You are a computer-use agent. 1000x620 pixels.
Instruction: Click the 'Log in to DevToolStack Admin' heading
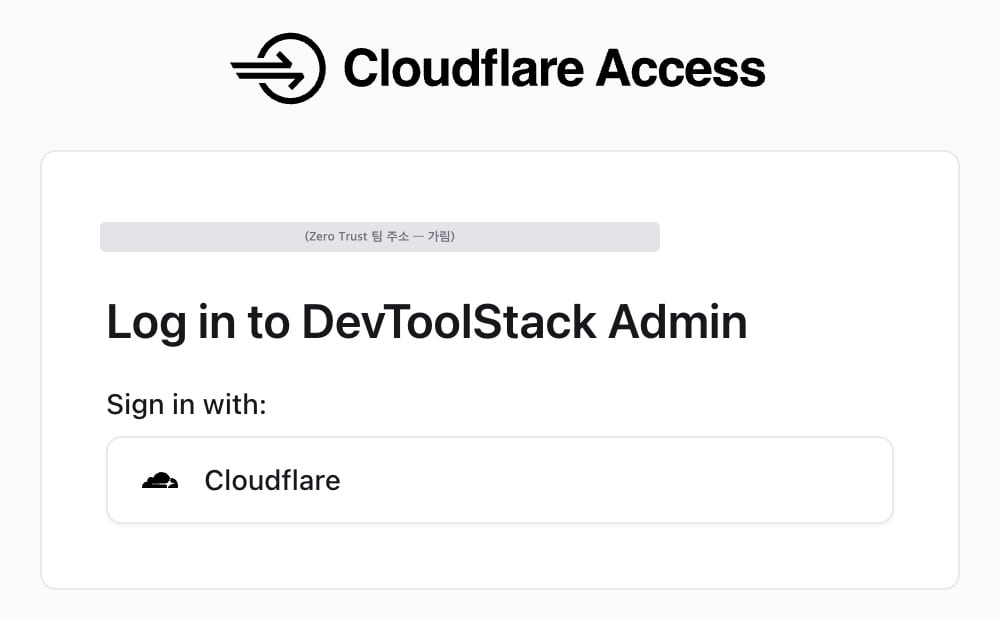427,322
